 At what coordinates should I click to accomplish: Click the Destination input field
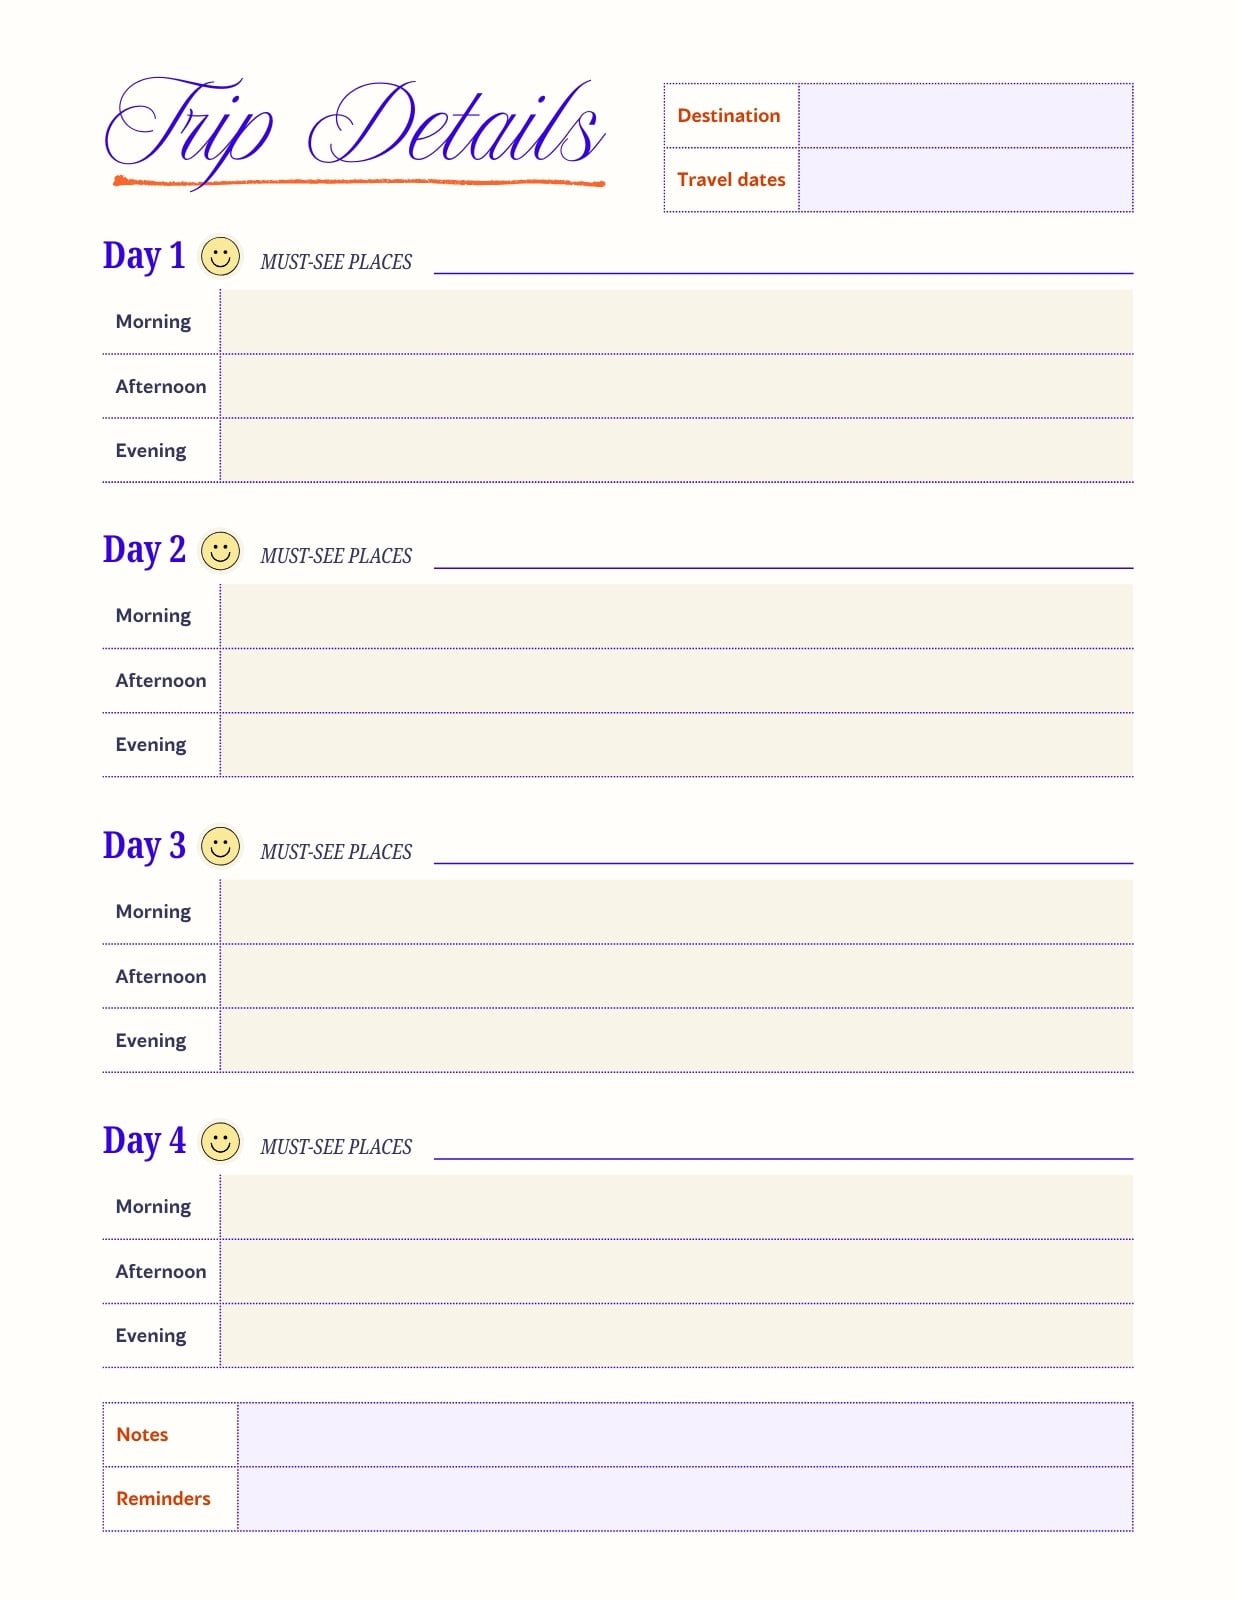tap(965, 116)
